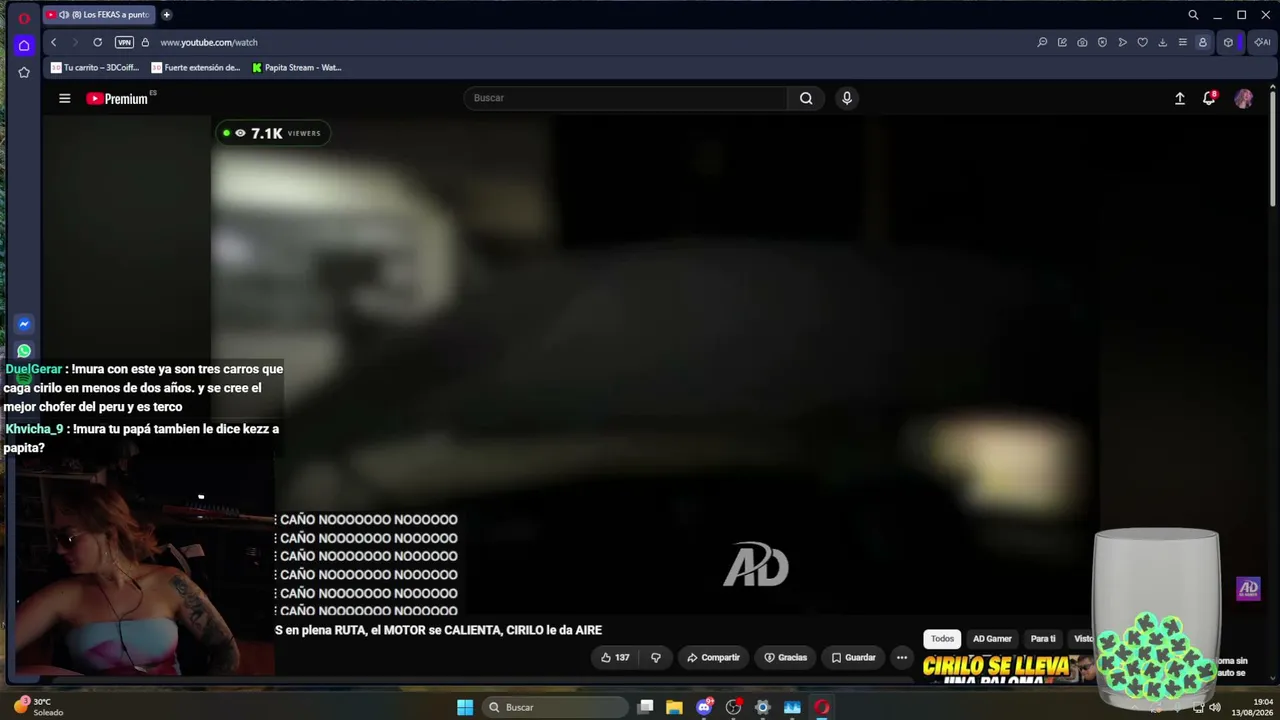Open Opera downloads panel
1280x720 pixels.
pos(1162,42)
